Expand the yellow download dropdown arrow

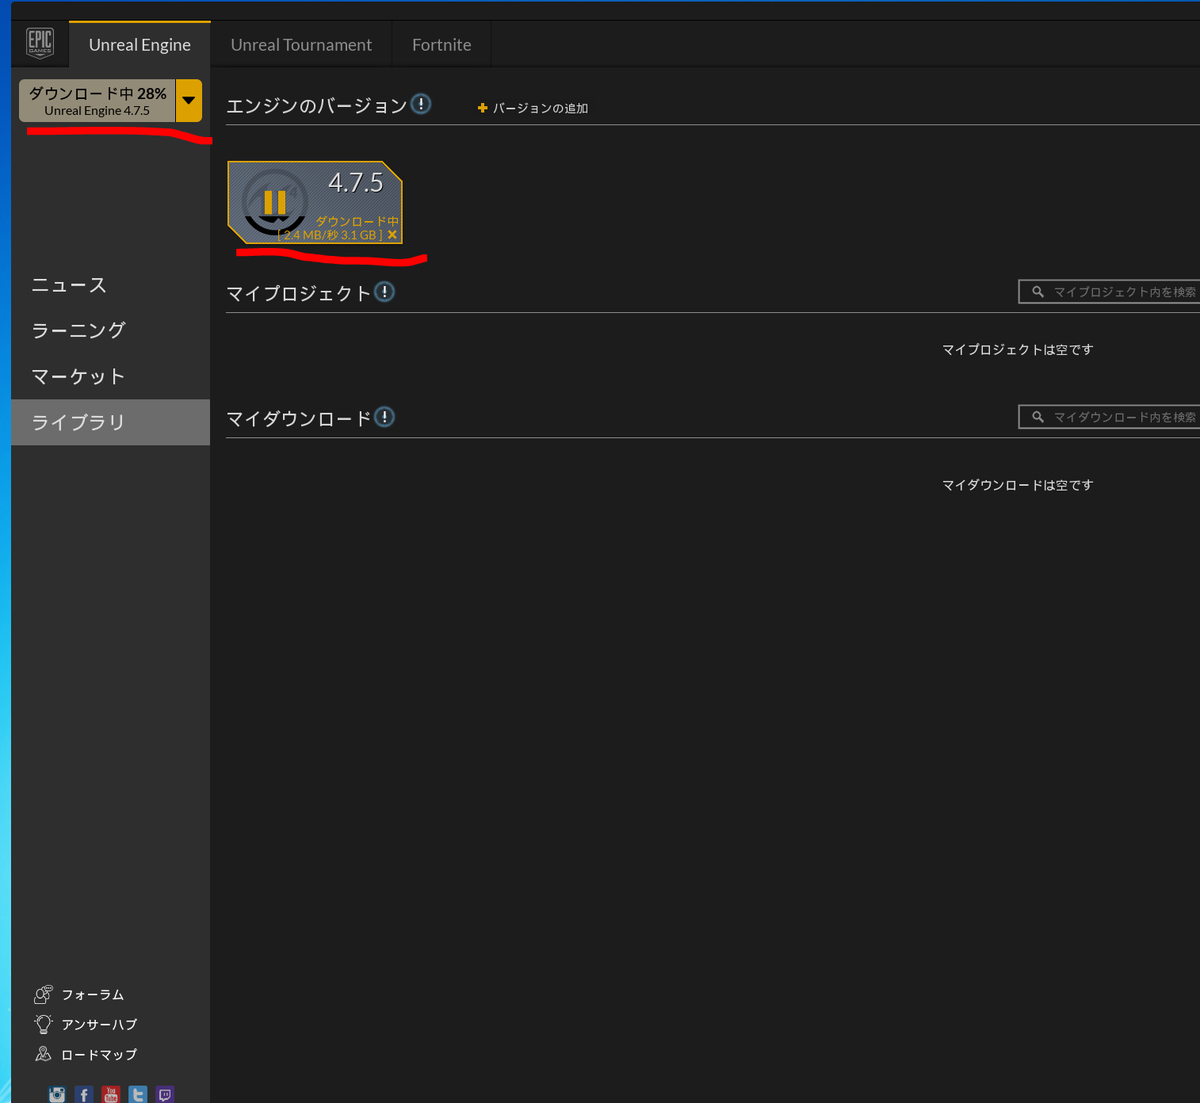click(x=189, y=101)
